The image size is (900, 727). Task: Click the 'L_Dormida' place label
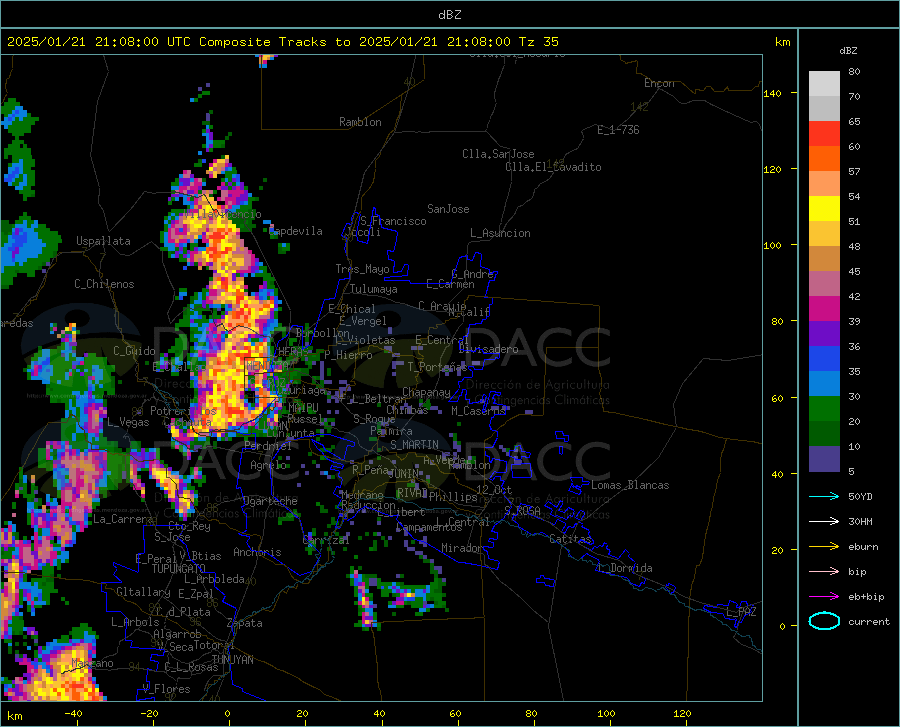click(625, 568)
